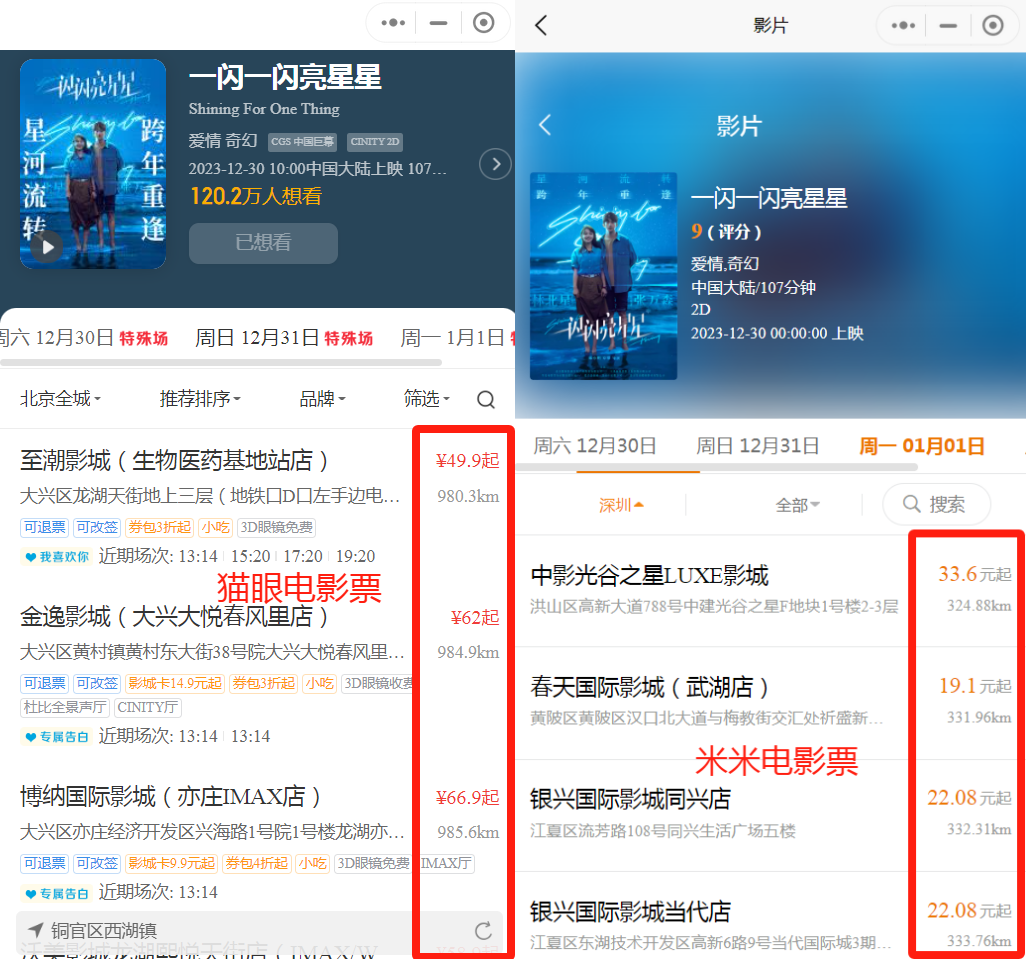Expand the 筛选 filter dropdown
The height and width of the screenshot is (959, 1026).
(x=427, y=398)
